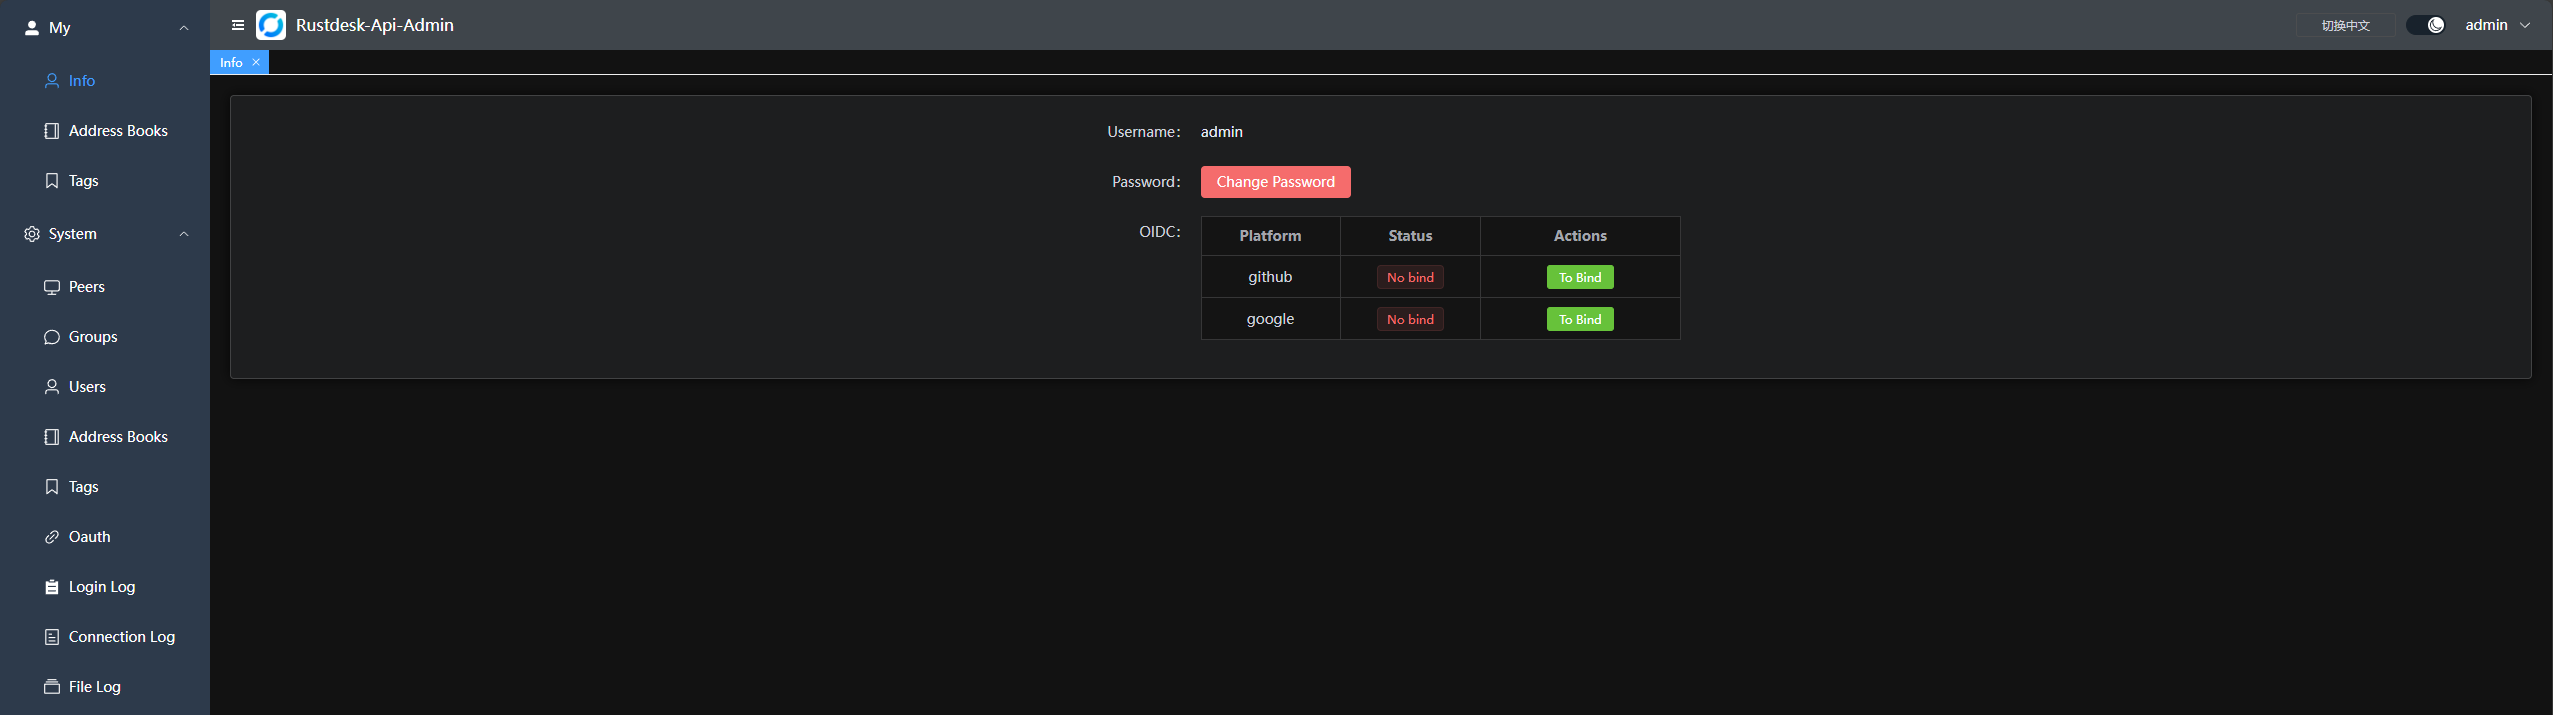
Task: Switch language with the 切换中文 button
Action: click(x=2345, y=25)
